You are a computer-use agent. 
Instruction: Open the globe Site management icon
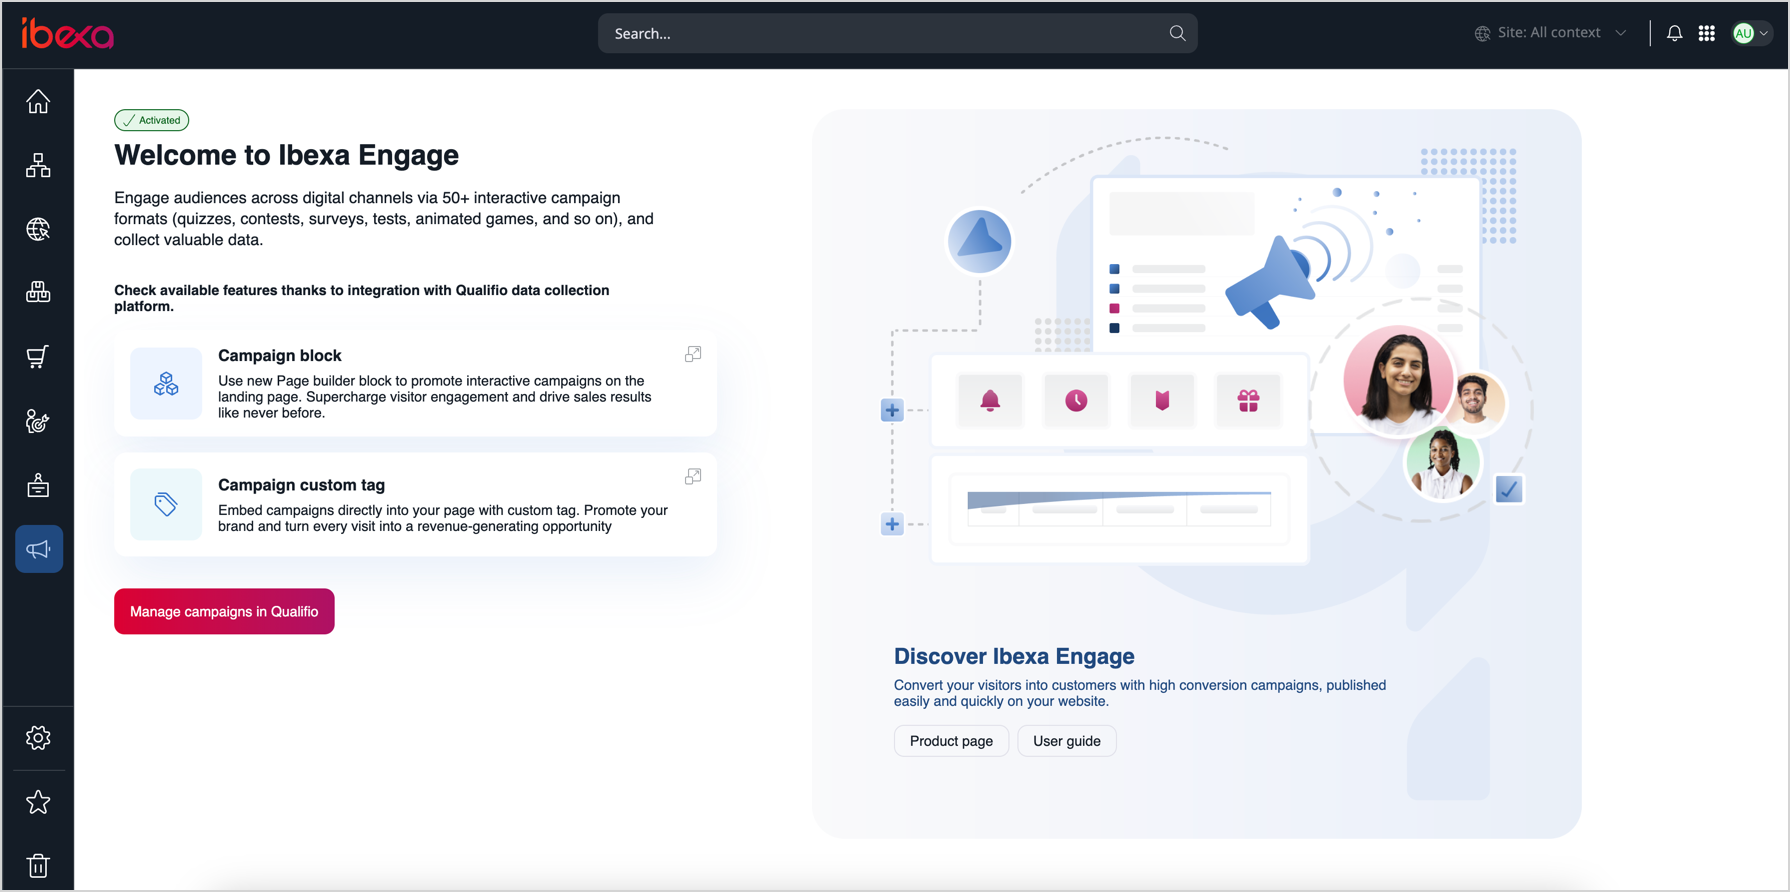38,229
